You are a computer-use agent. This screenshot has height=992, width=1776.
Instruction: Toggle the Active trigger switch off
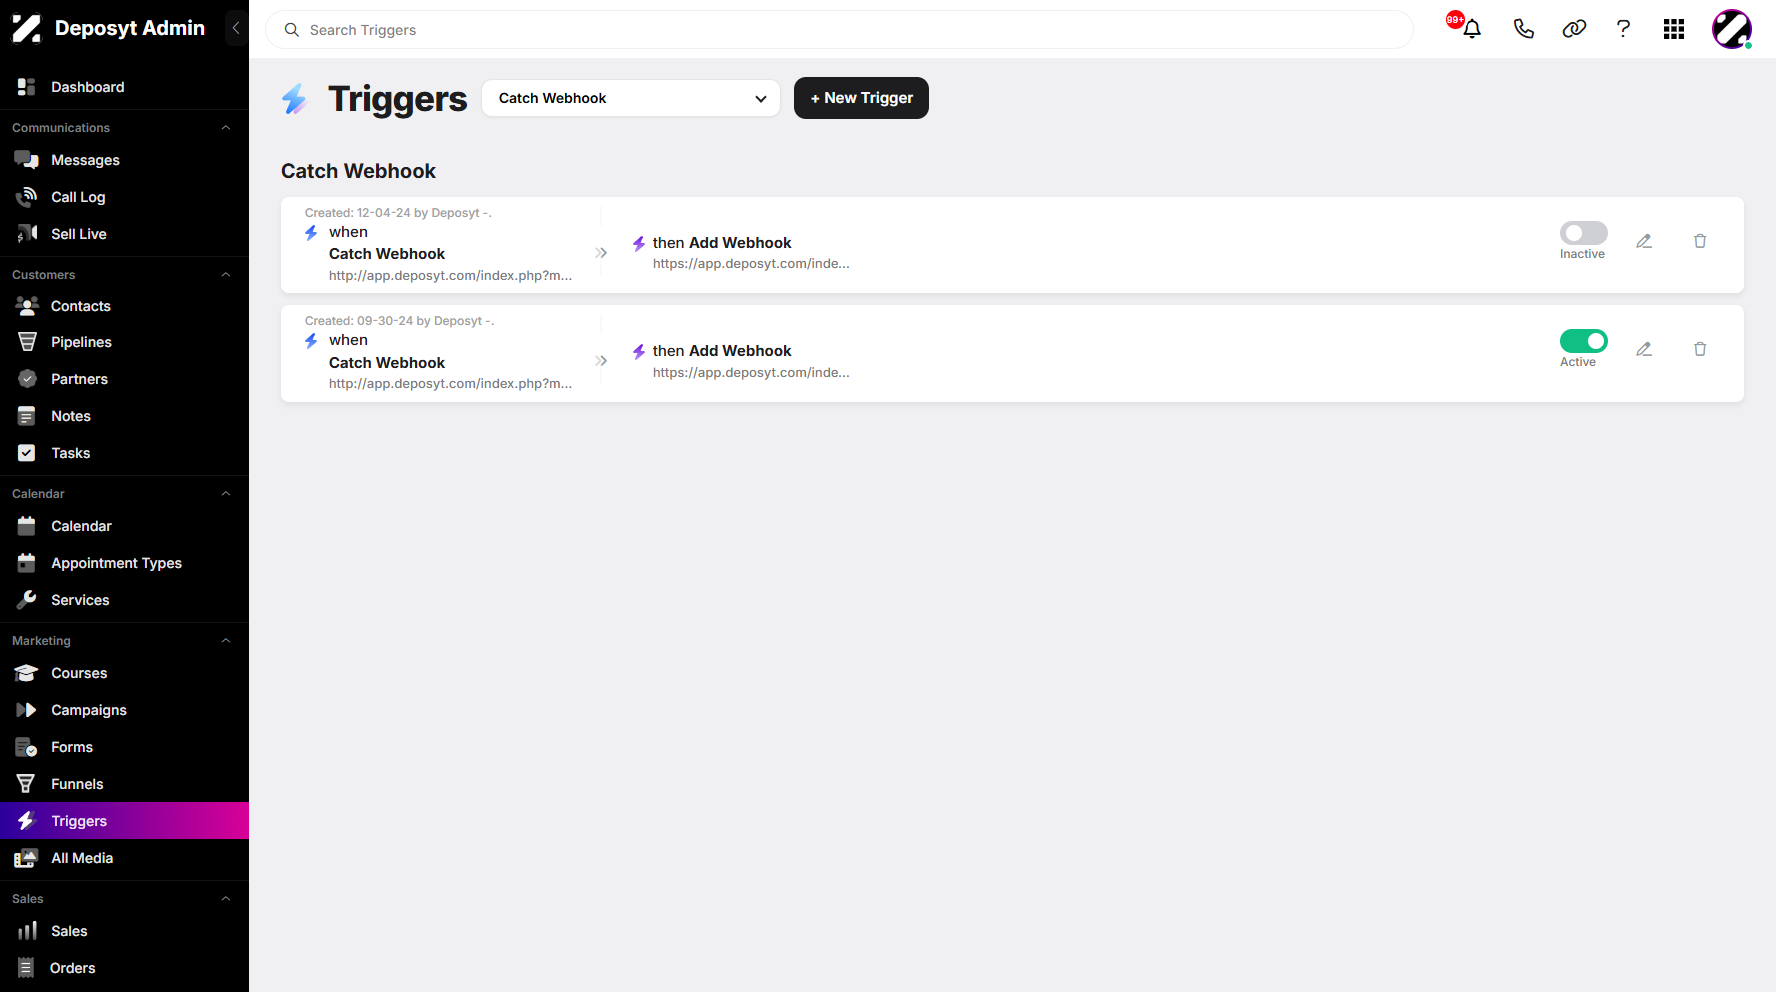(1584, 341)
